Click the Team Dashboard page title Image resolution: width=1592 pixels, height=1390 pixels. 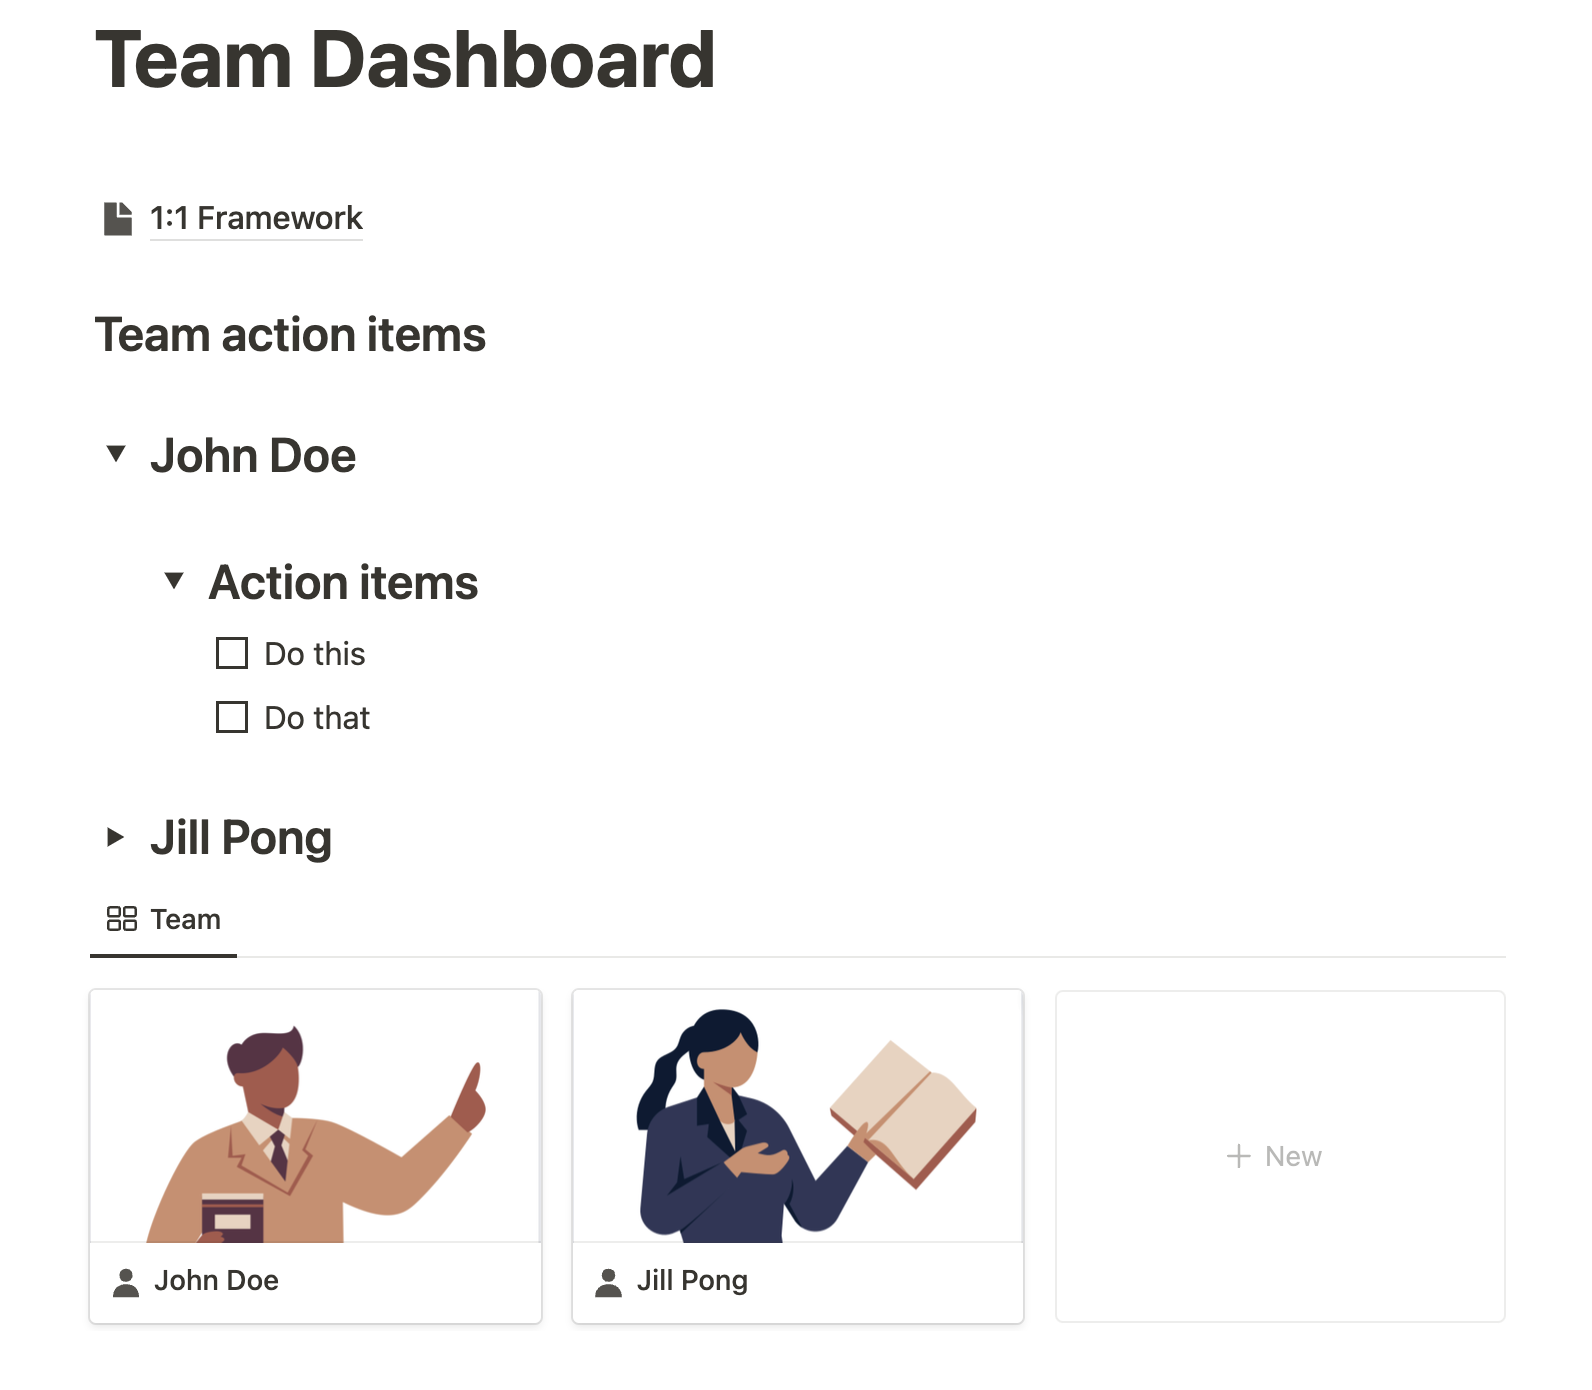pos(405,60)
